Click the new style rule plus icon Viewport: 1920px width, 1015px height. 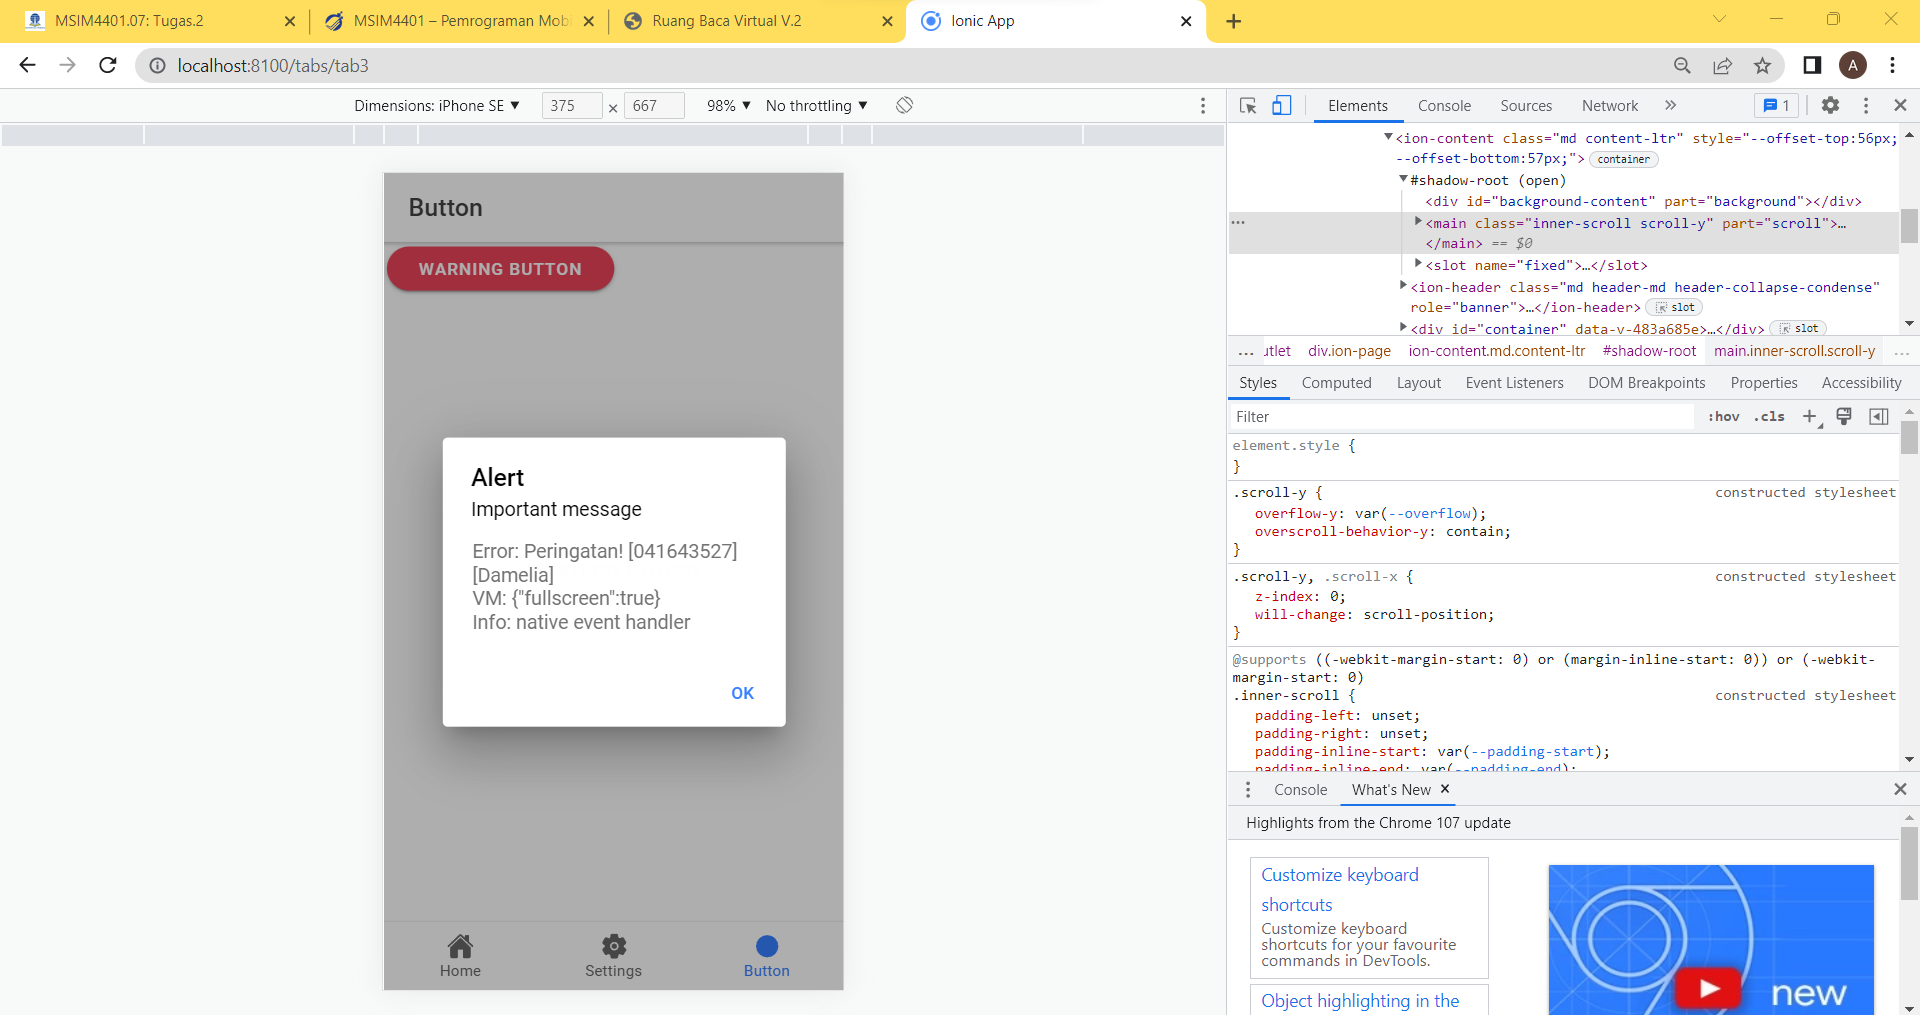pyautogui.click(x=1812, y=417)
